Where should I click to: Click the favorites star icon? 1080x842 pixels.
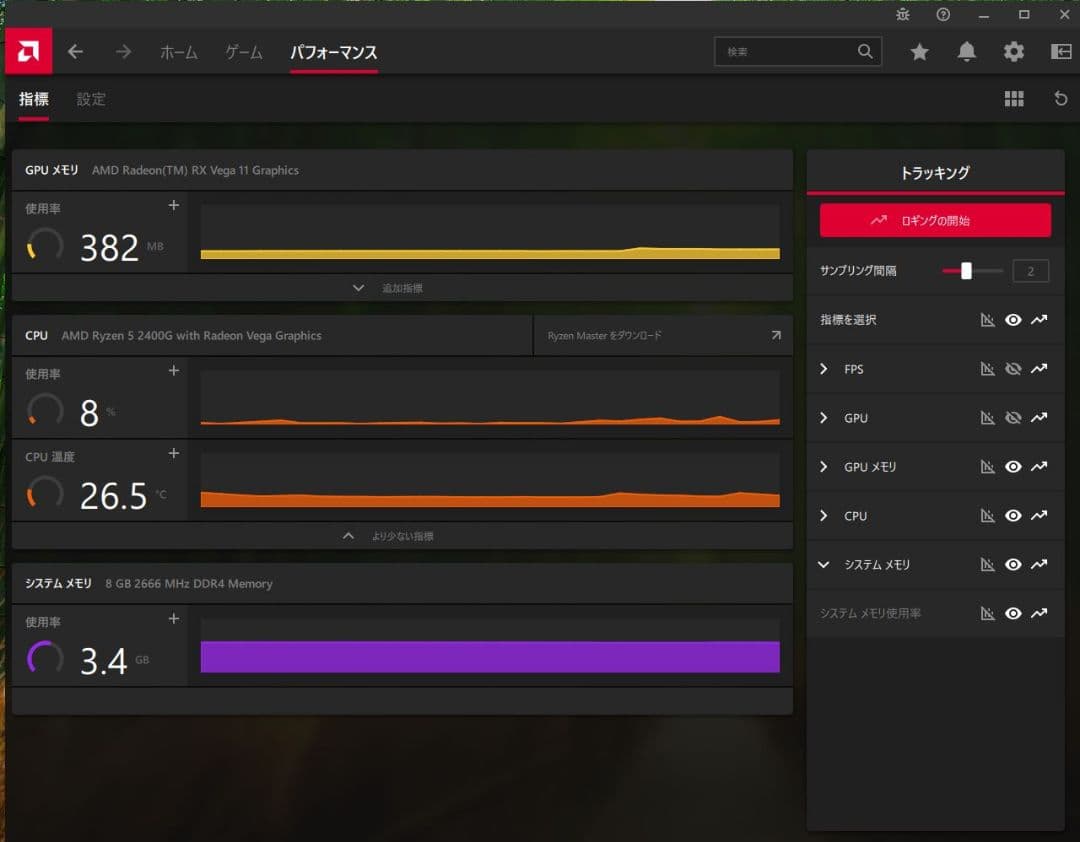pos(919,51)
